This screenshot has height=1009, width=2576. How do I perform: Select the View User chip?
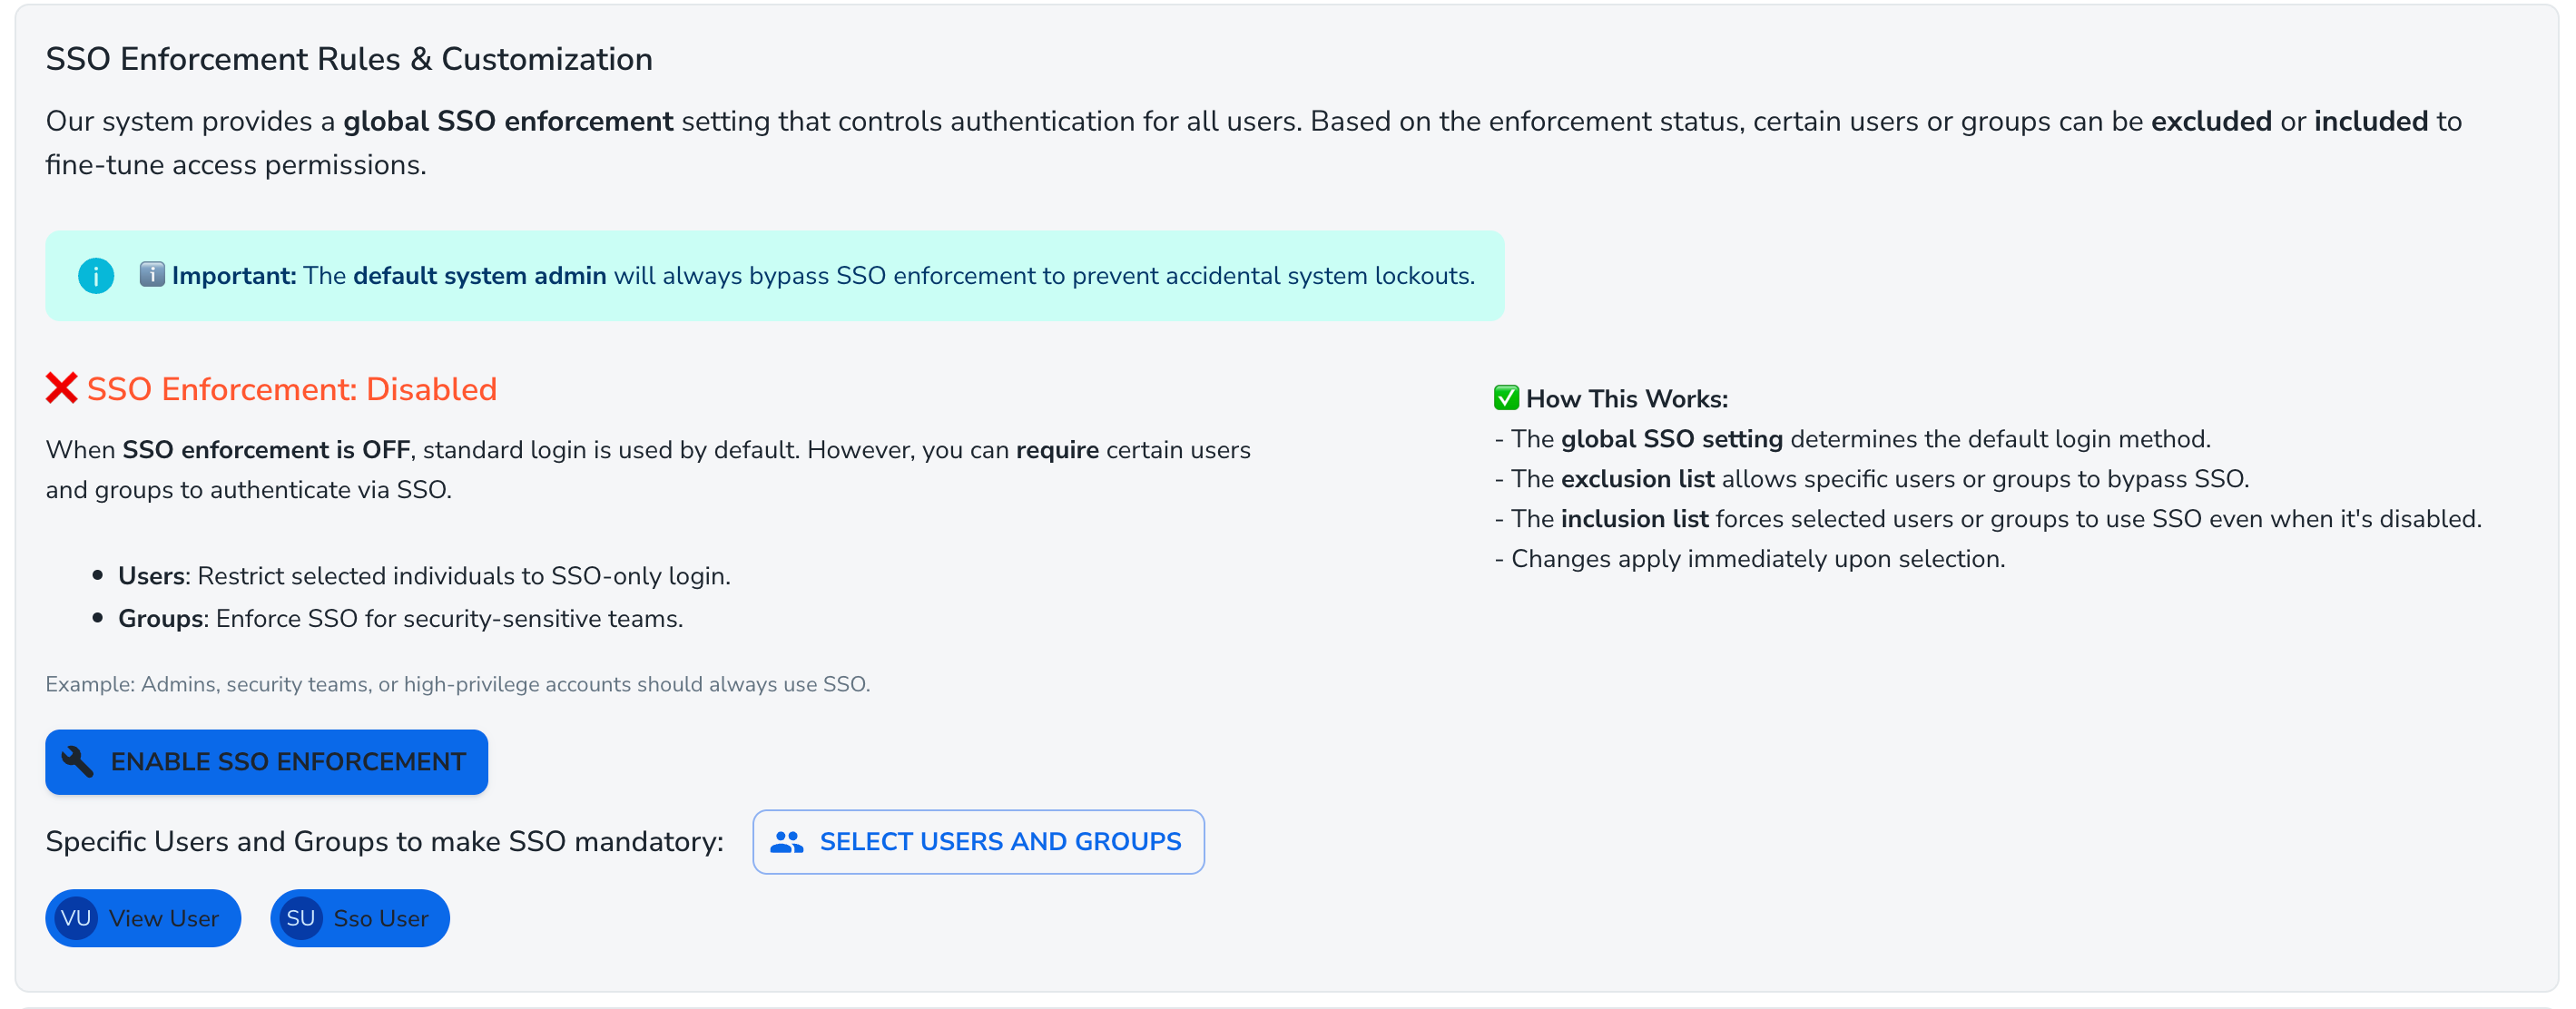point(164,918)
